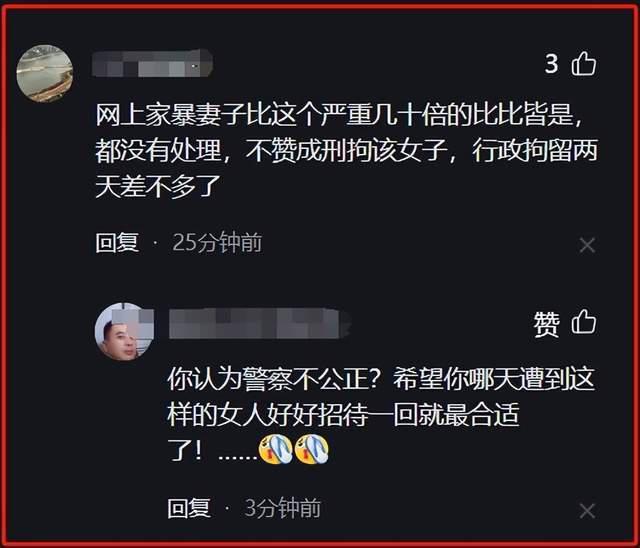Select the text line 天差不多了
The width and height of the screenshot is (640, 548).
pyautogui.click(x=158, y=186)
